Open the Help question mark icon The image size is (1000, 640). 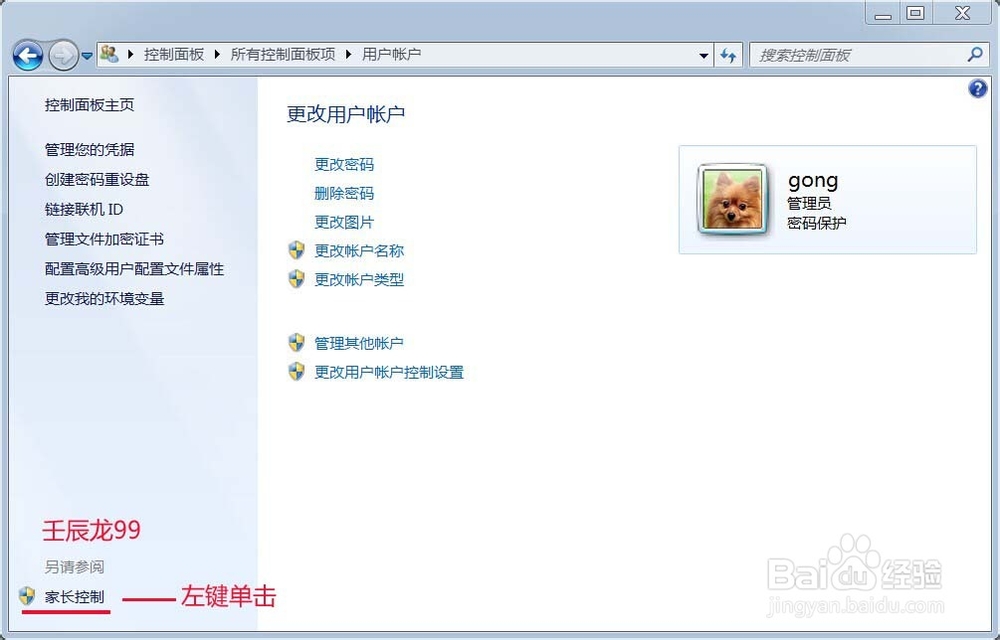click(977, 89)
